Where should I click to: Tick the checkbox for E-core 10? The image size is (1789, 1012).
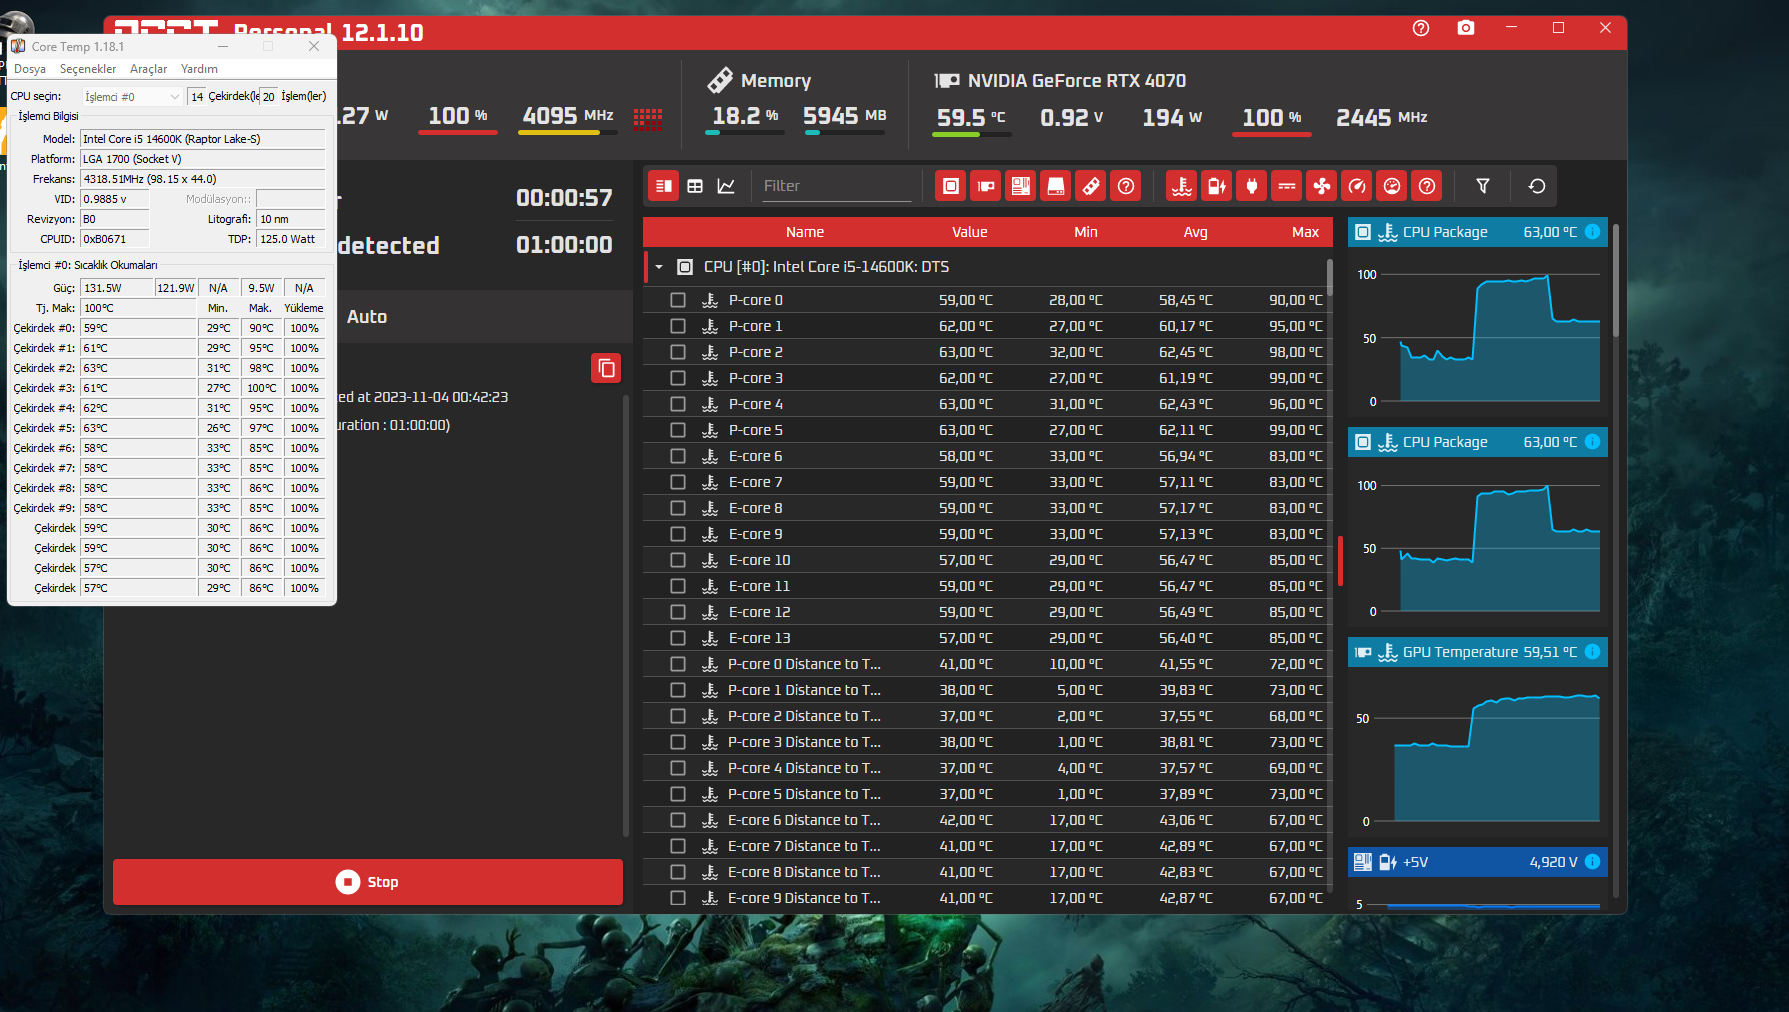pos(678,560)
